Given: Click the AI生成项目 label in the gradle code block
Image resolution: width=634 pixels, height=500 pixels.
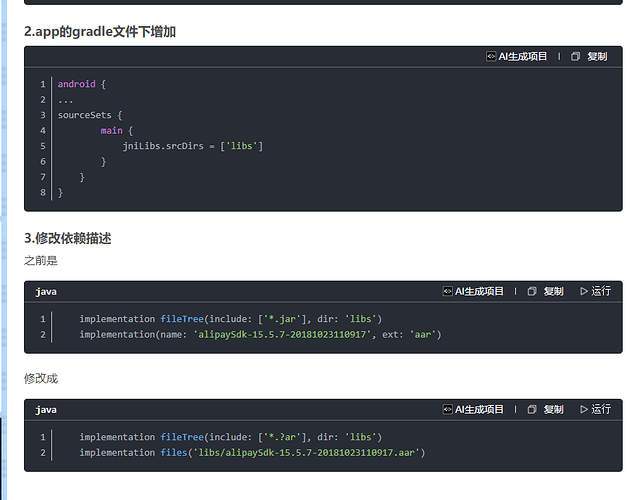Looking at the screenshot, I should 522,57.
